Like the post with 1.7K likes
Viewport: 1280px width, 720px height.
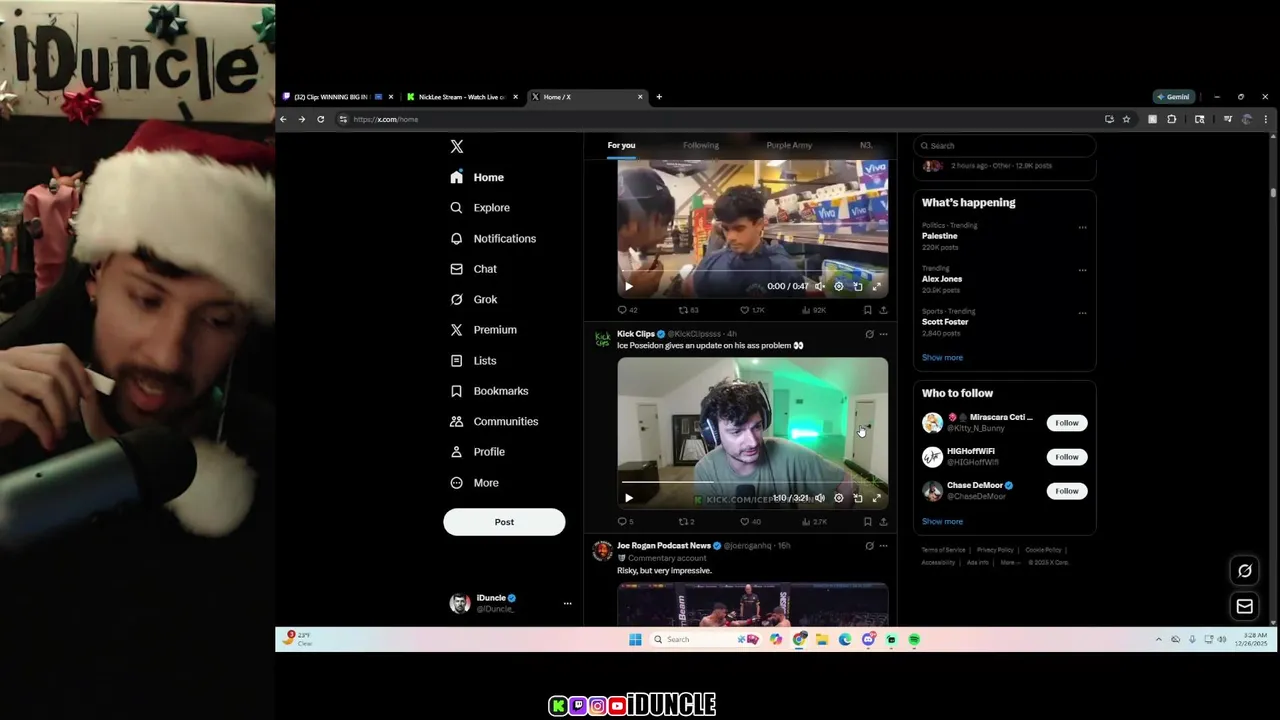[752, 310]
